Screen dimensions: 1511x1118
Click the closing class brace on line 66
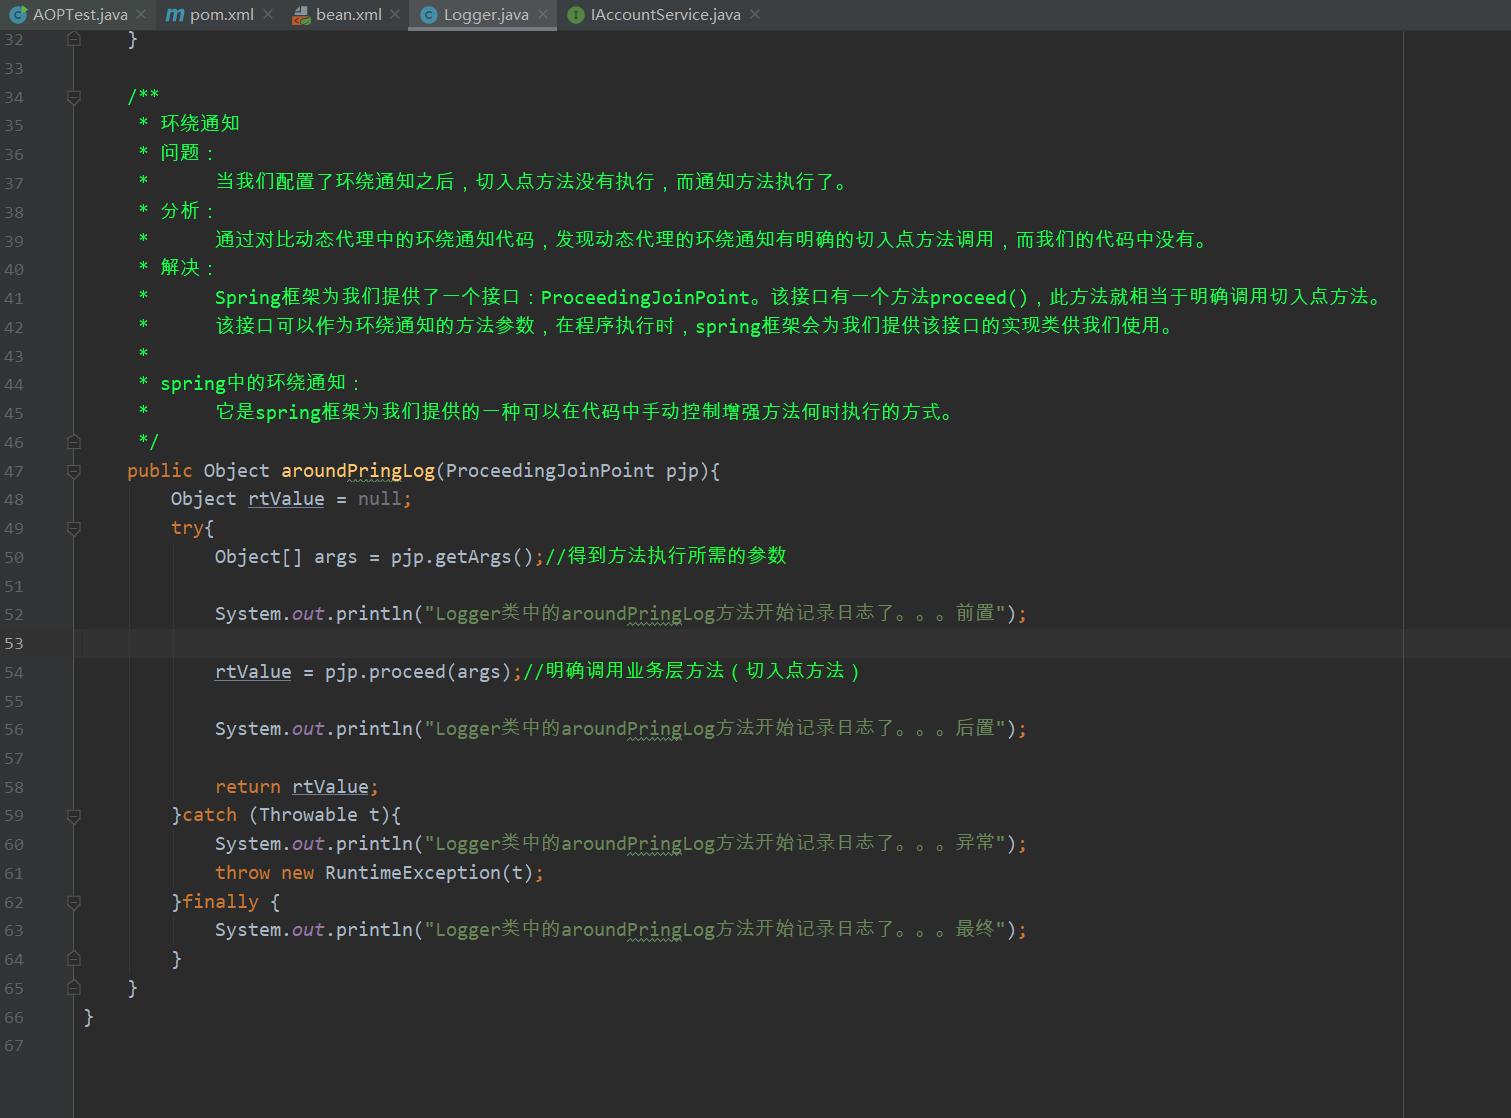(88, 1017)
